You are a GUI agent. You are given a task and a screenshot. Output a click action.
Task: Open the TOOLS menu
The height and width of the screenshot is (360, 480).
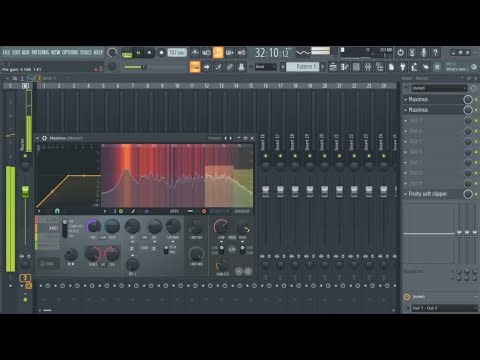(x=86, y=52)
